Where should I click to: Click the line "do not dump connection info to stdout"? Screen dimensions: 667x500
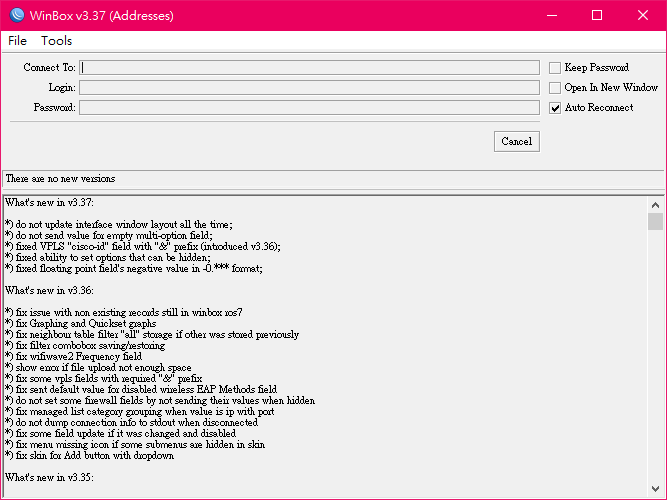click(131, 423)
